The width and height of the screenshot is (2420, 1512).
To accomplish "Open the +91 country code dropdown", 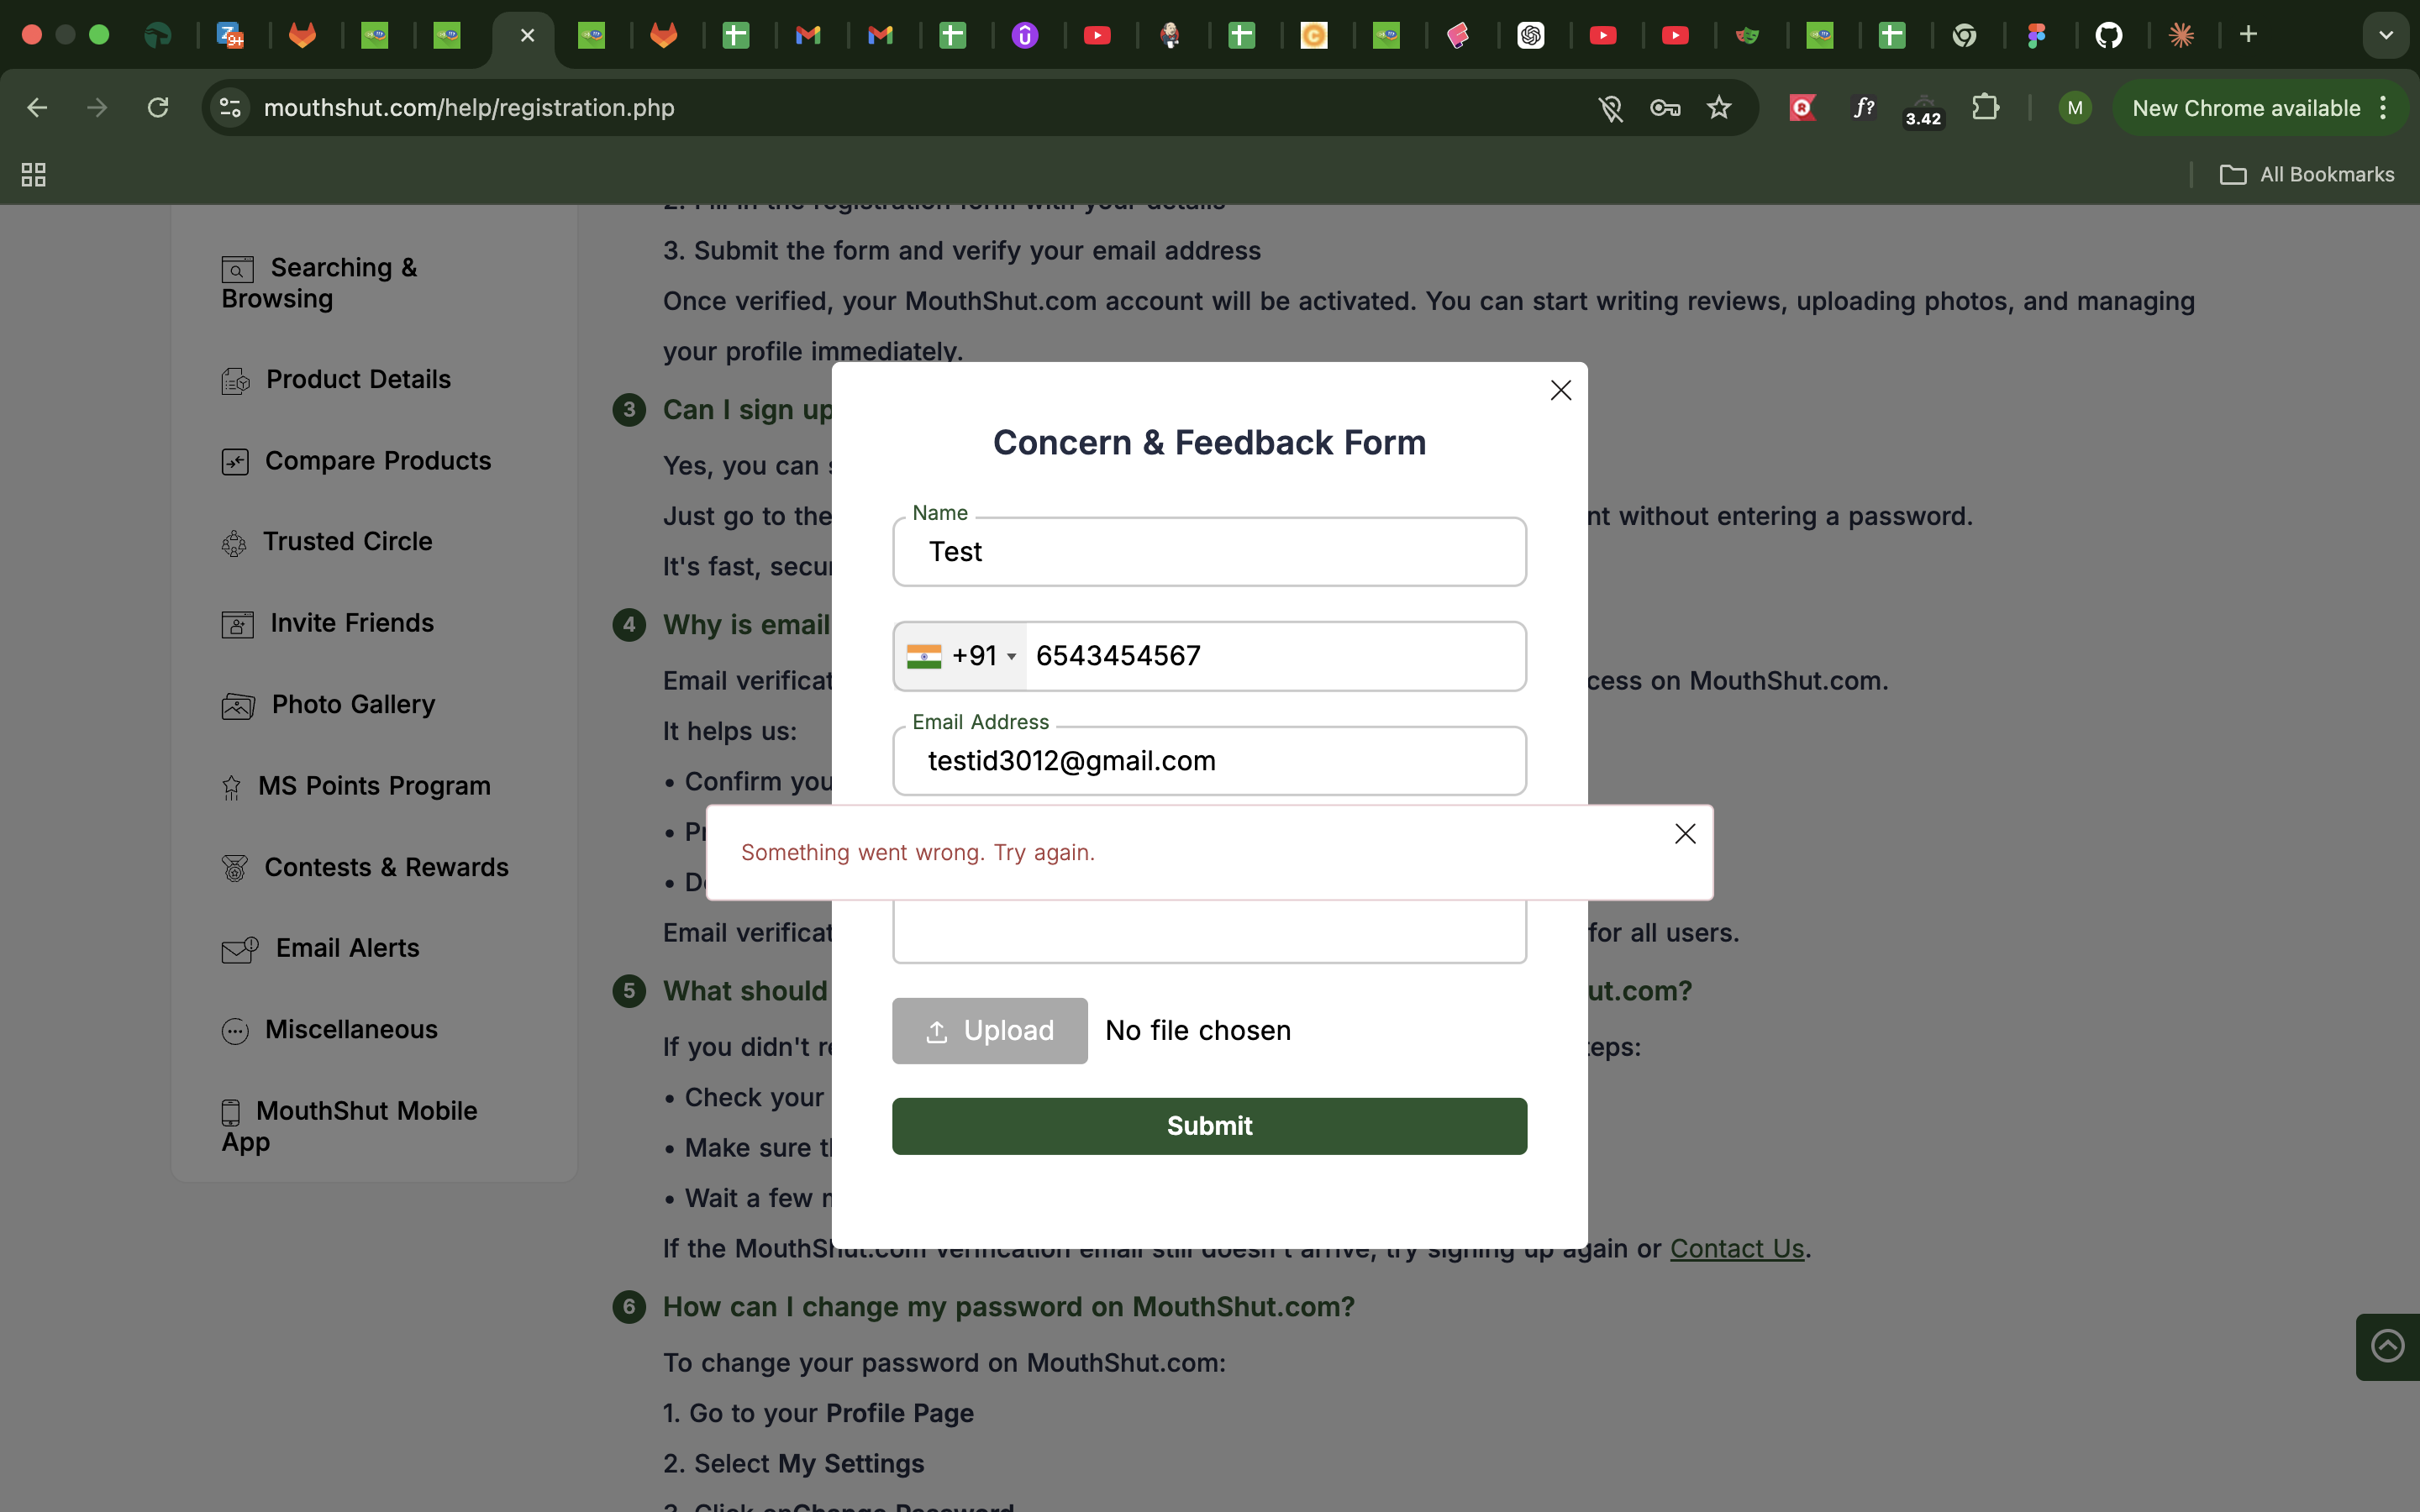I will coord(961,656).
